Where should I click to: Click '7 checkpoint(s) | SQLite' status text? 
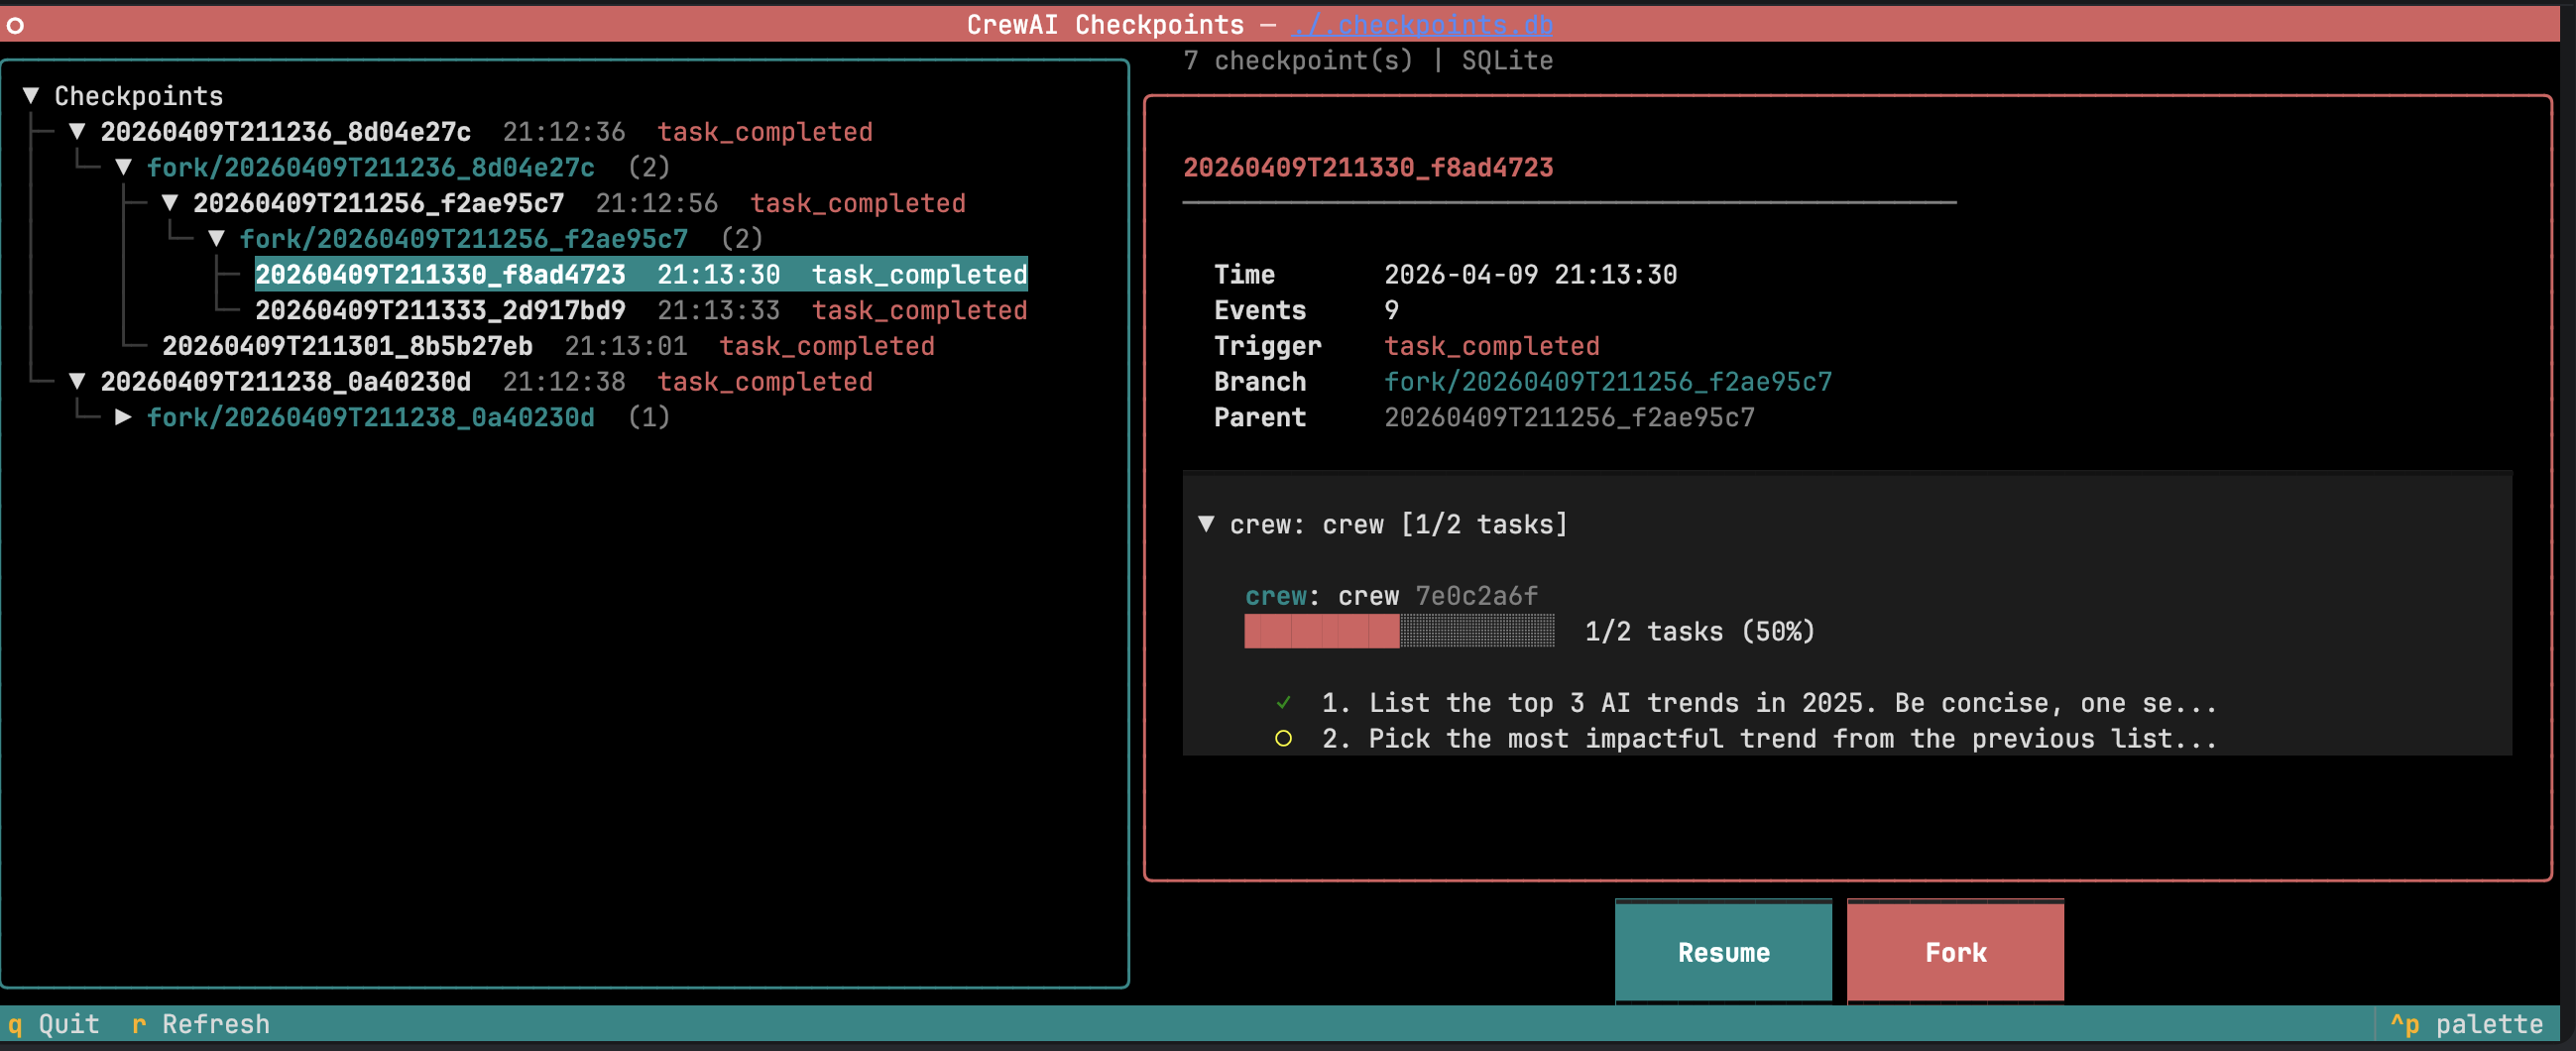[1368, 60]
